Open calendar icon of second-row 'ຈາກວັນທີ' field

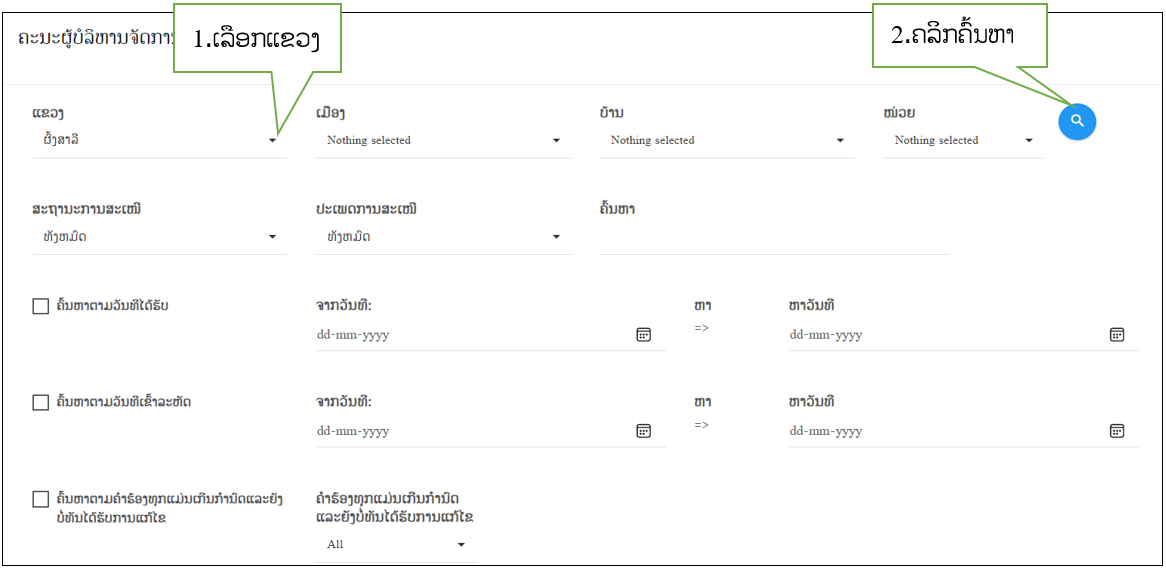point(644,431)
